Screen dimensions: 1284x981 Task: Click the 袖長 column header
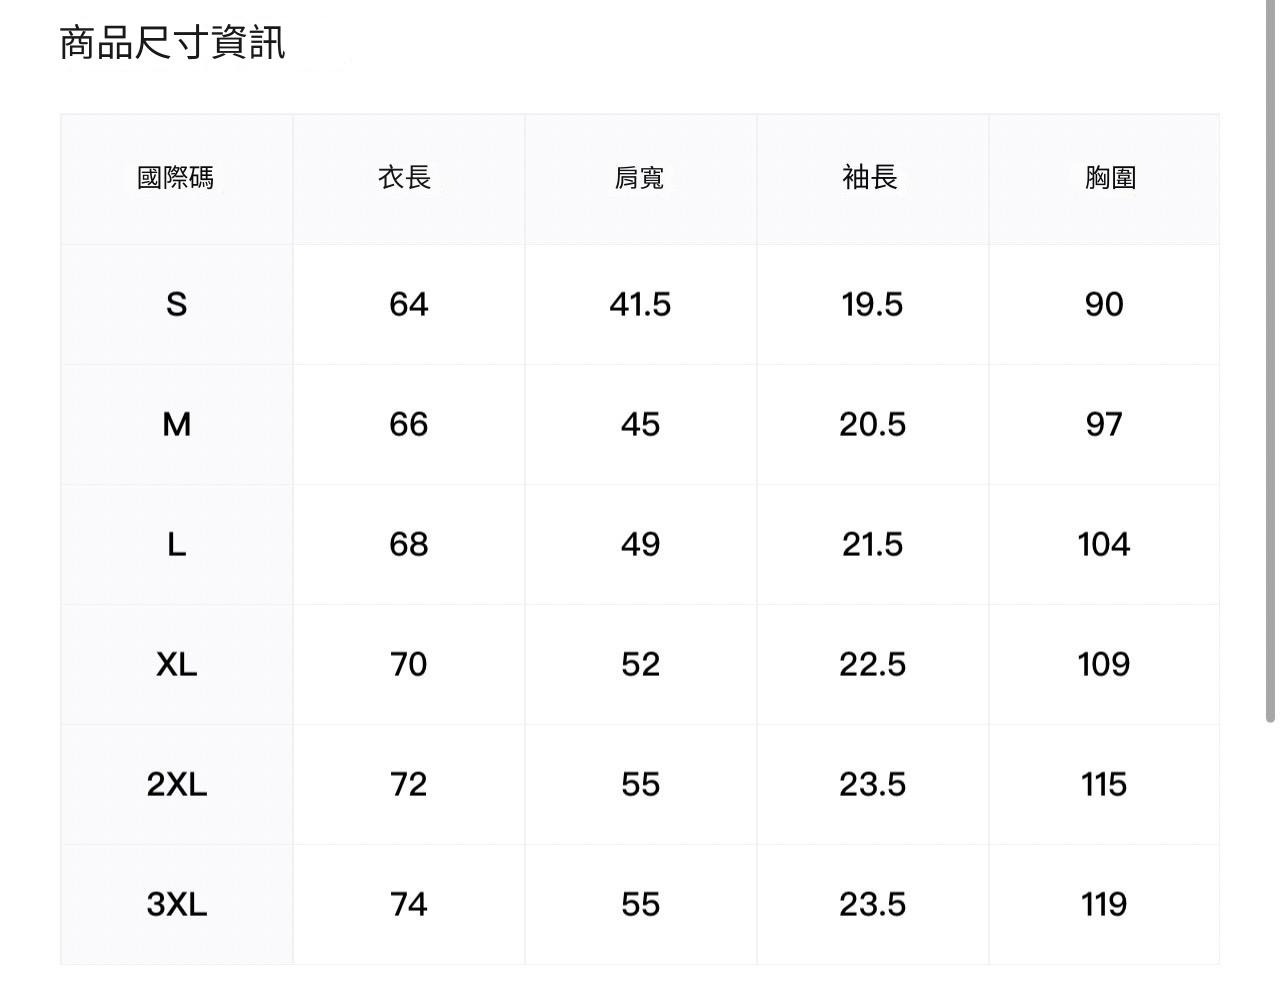click(870, 178)
